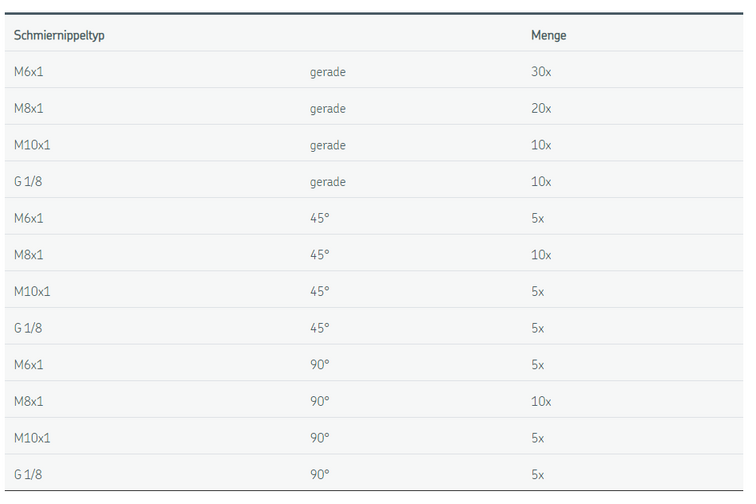
Task: Click 45° in the M8x1 row
Action: 319,255
